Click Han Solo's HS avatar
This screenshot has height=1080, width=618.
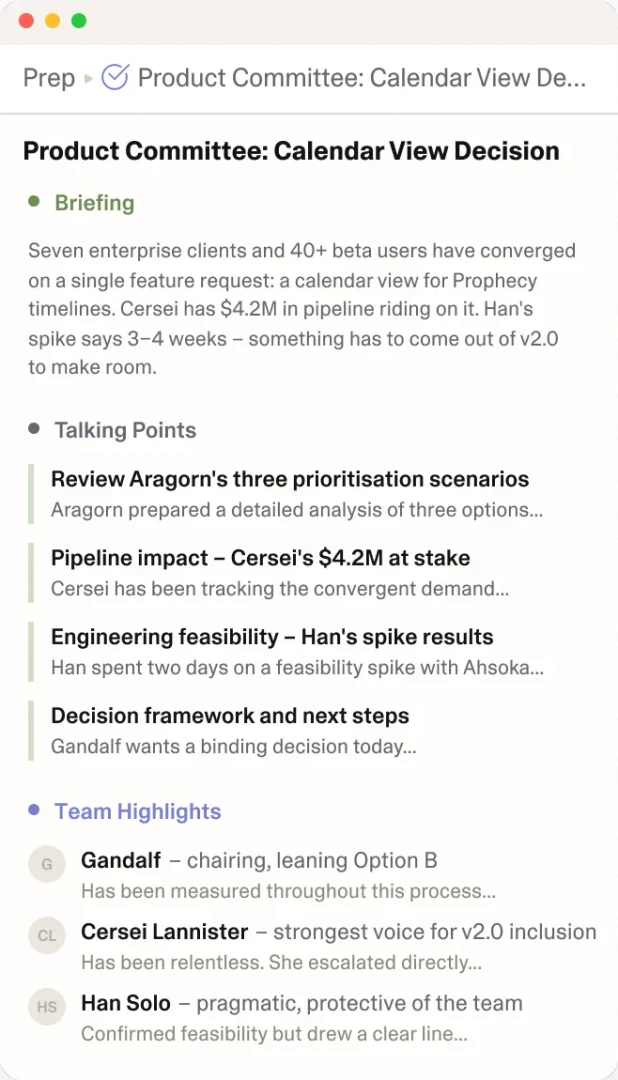click(x=47, y=1006)
